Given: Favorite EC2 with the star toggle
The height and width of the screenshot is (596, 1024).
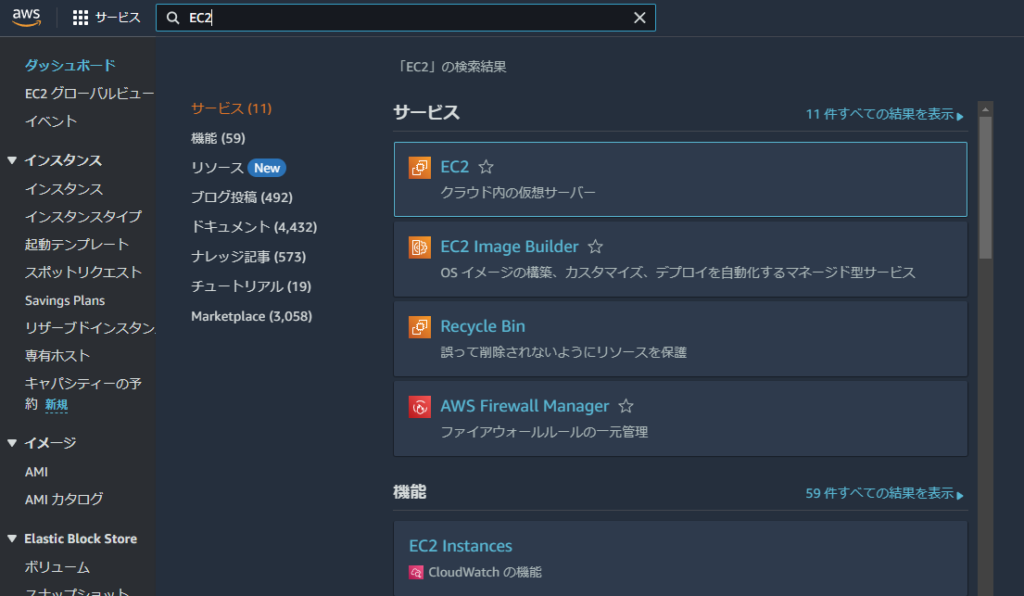Looking at the screenshot, I should [x=486, y=167].
